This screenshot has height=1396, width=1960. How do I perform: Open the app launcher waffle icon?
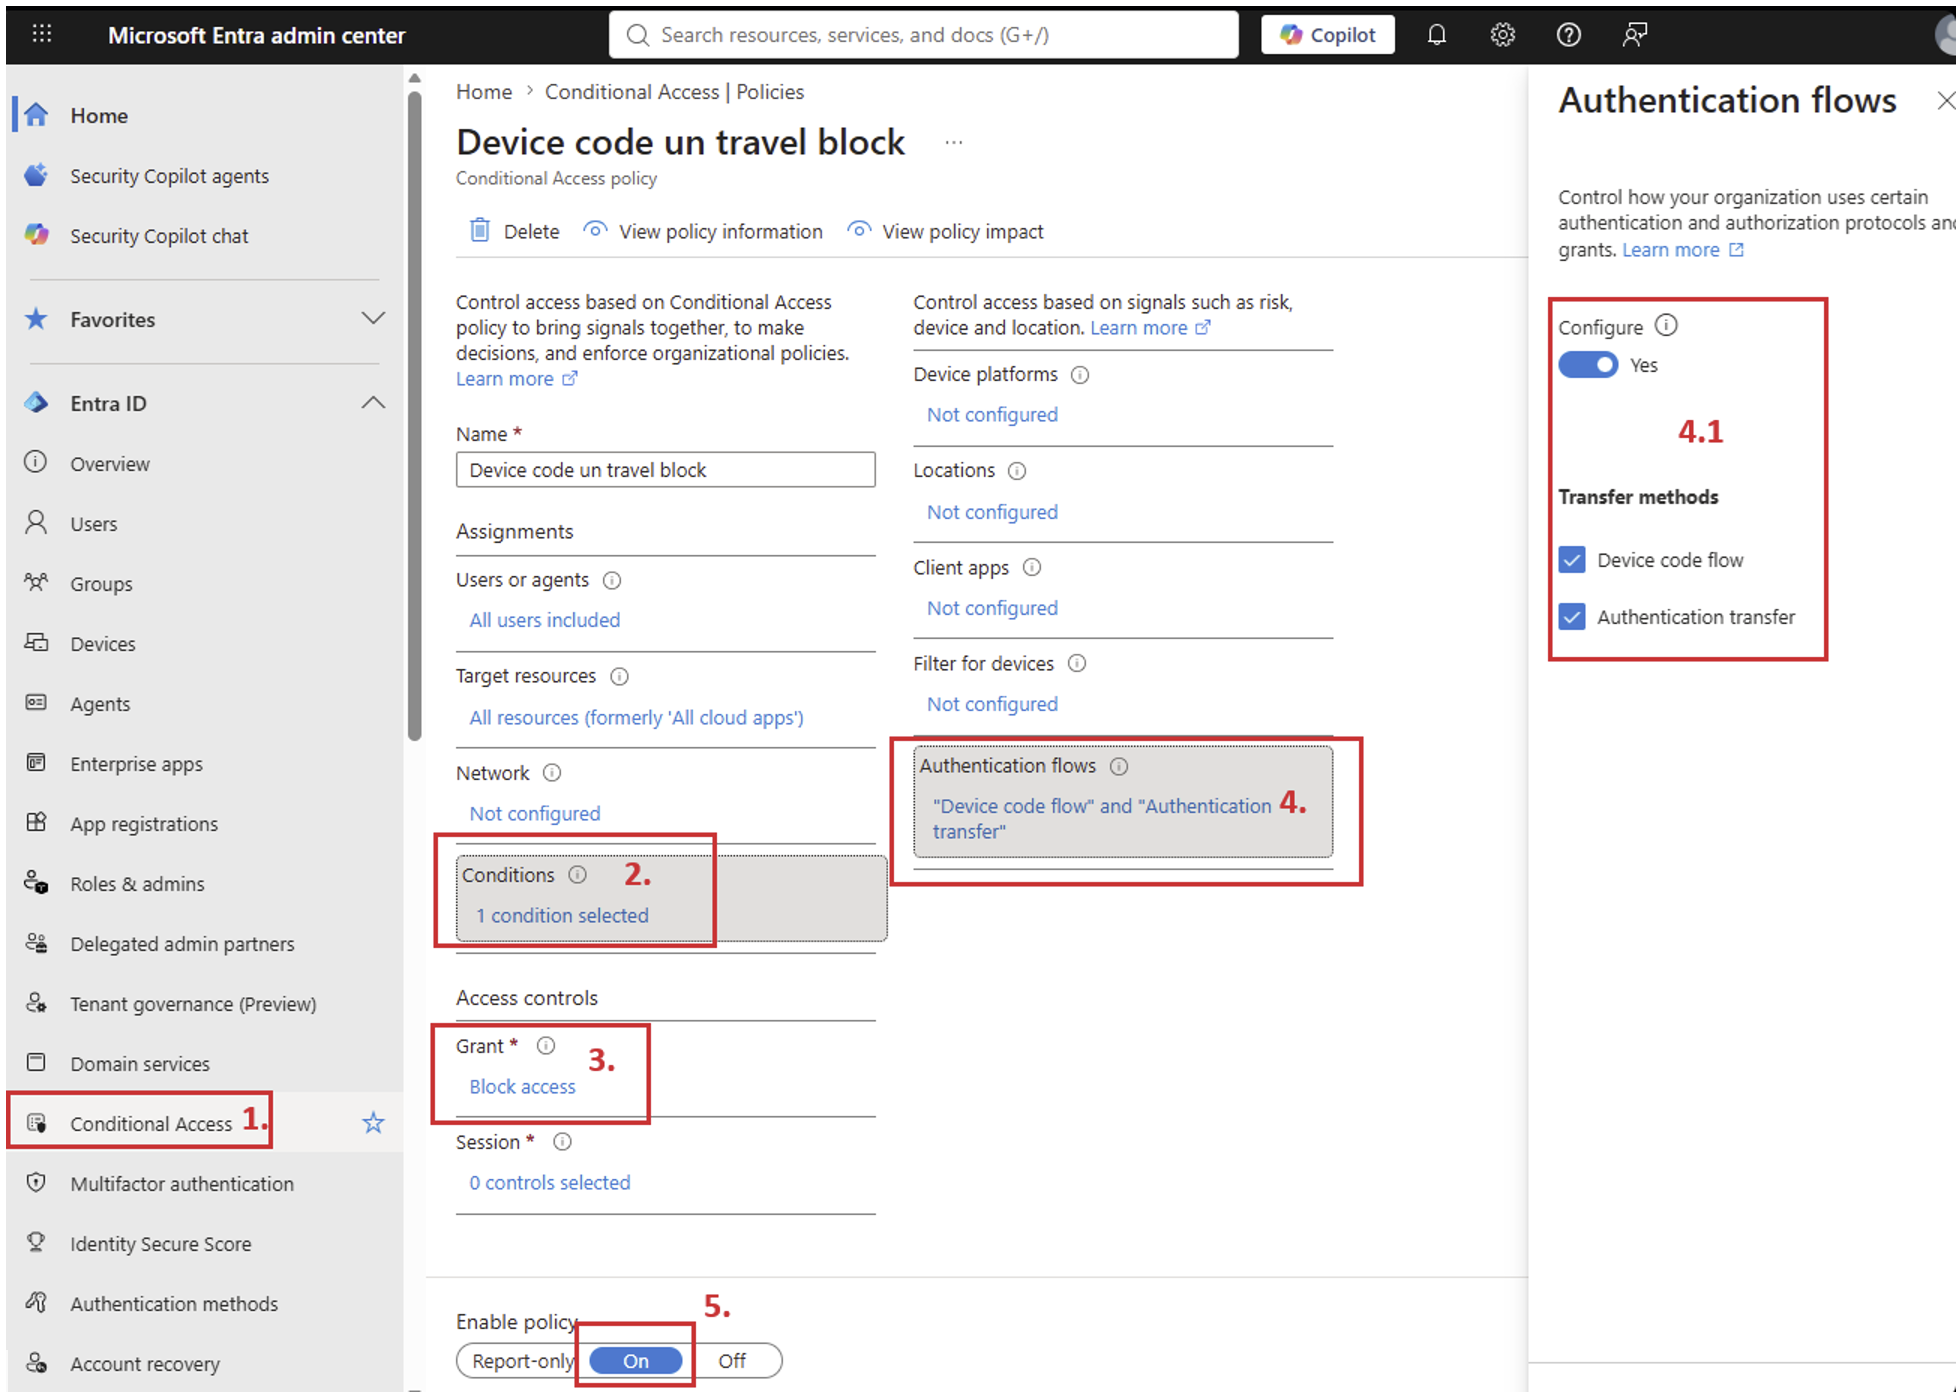[x=41, y=34]
